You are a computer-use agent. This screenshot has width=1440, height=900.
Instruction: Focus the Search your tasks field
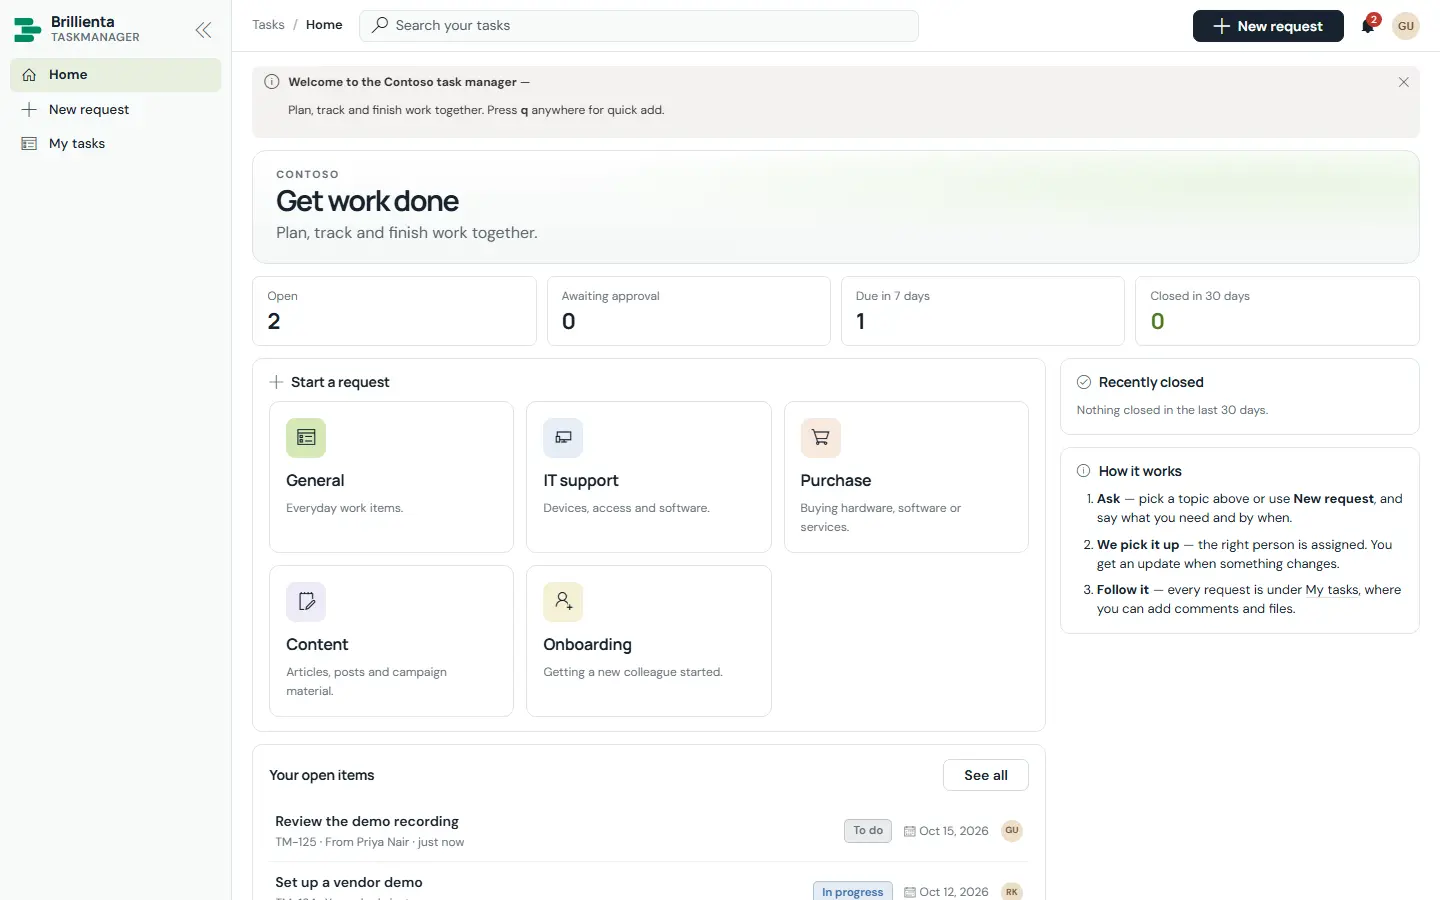[639, 26]
